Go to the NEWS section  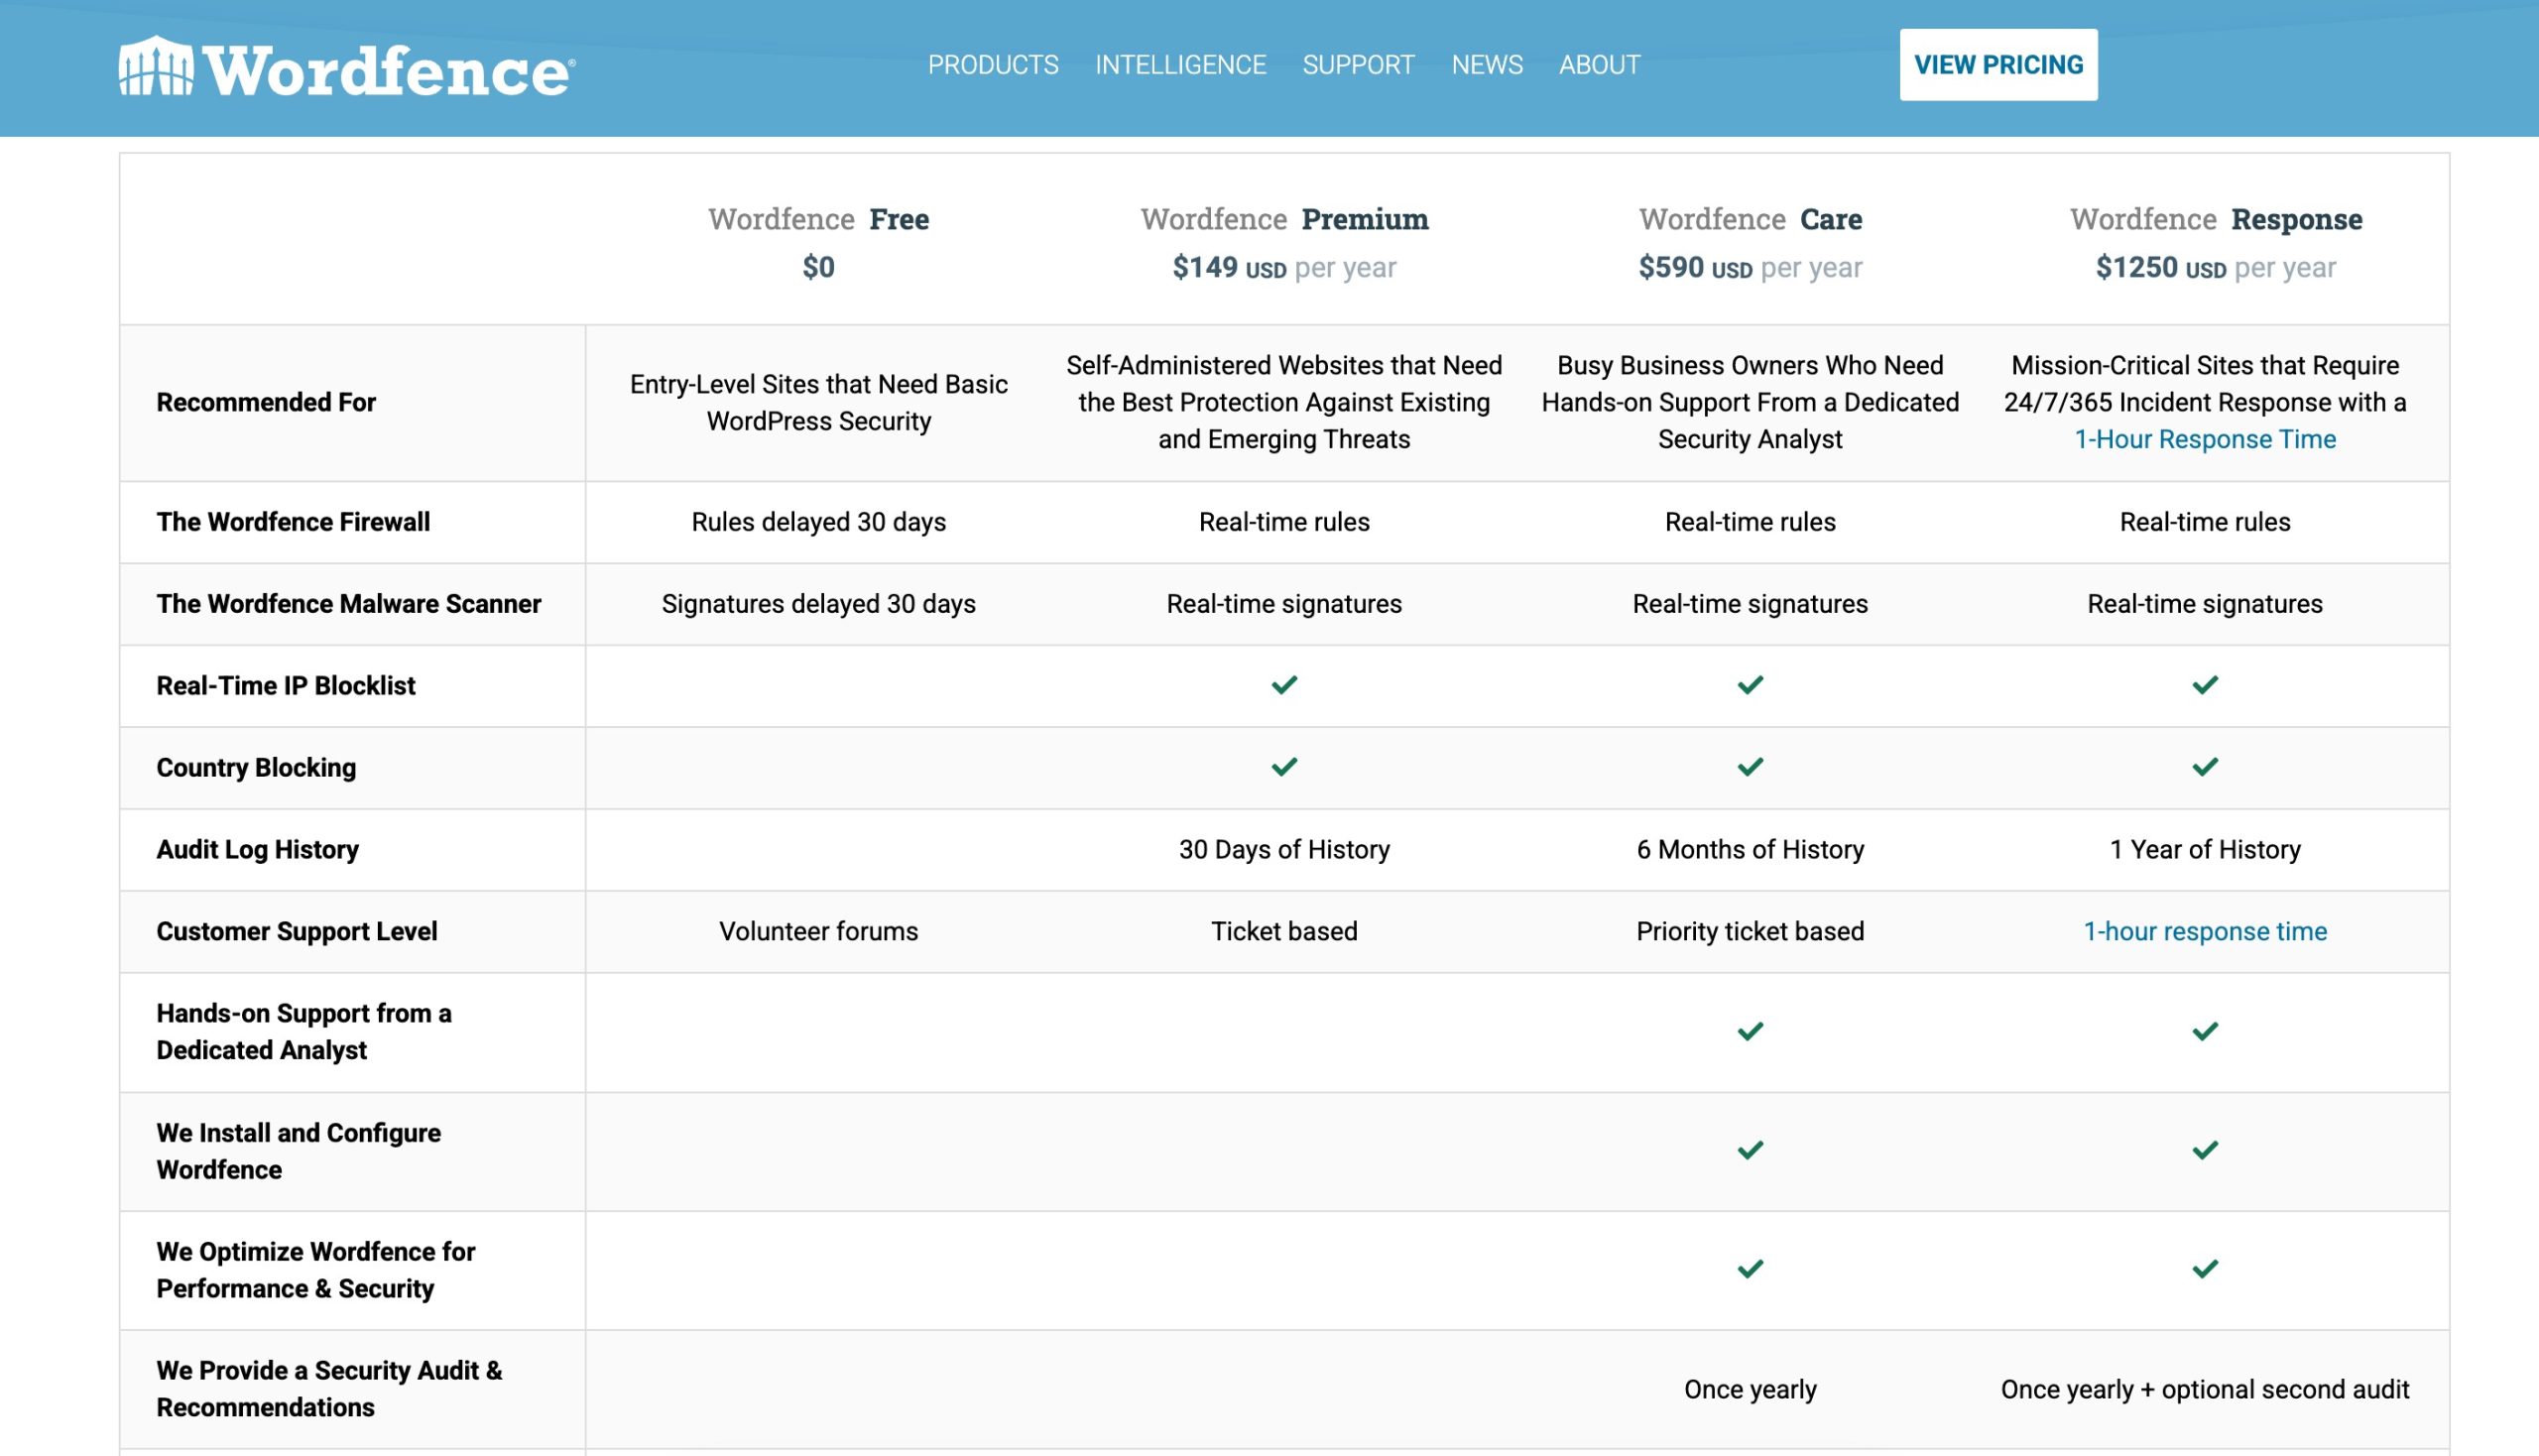click(x=1487, y=65)
